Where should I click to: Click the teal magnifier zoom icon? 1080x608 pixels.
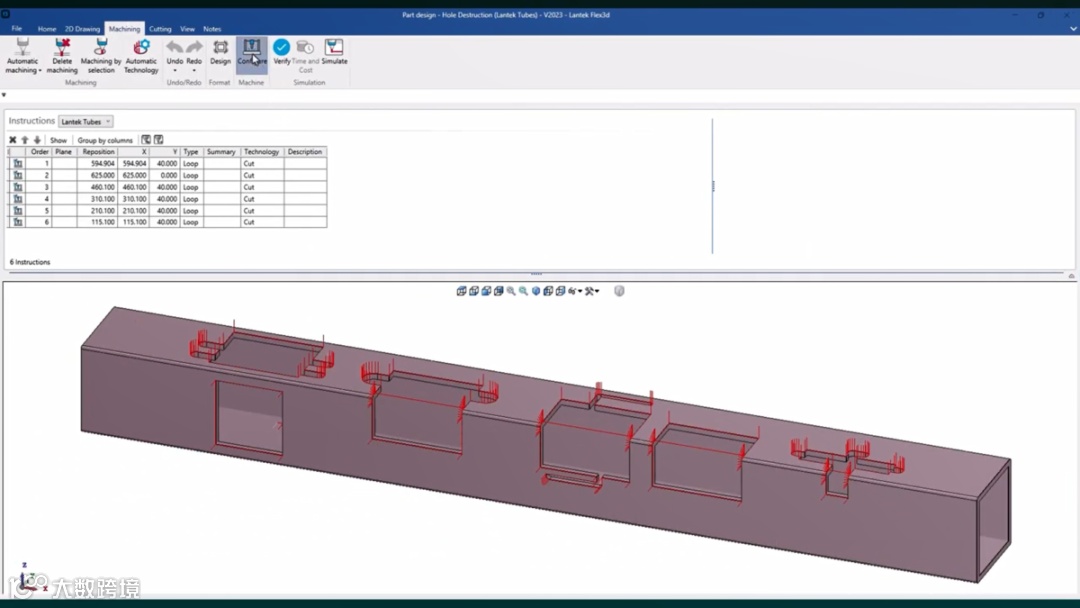523,291
